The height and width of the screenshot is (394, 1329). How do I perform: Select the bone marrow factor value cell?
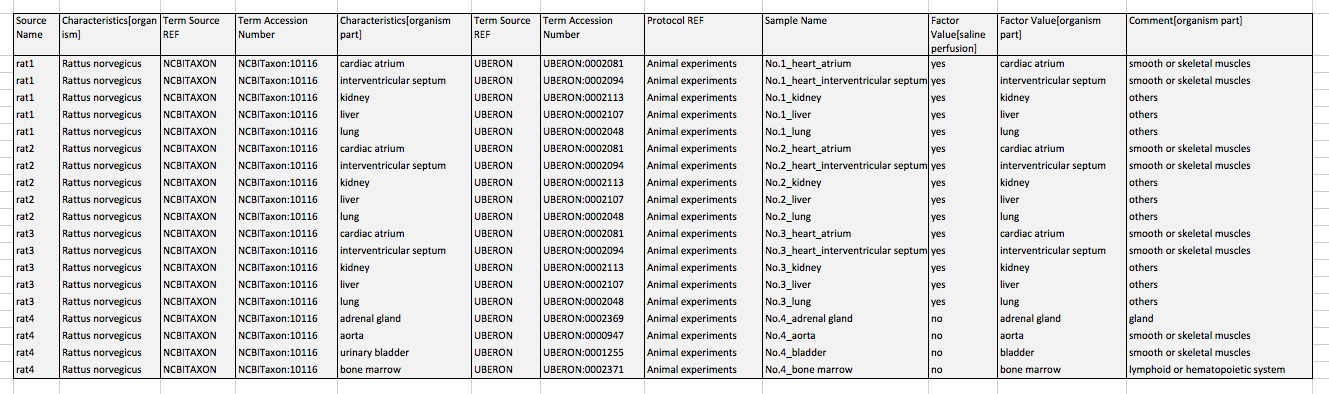coord(1060,370)
